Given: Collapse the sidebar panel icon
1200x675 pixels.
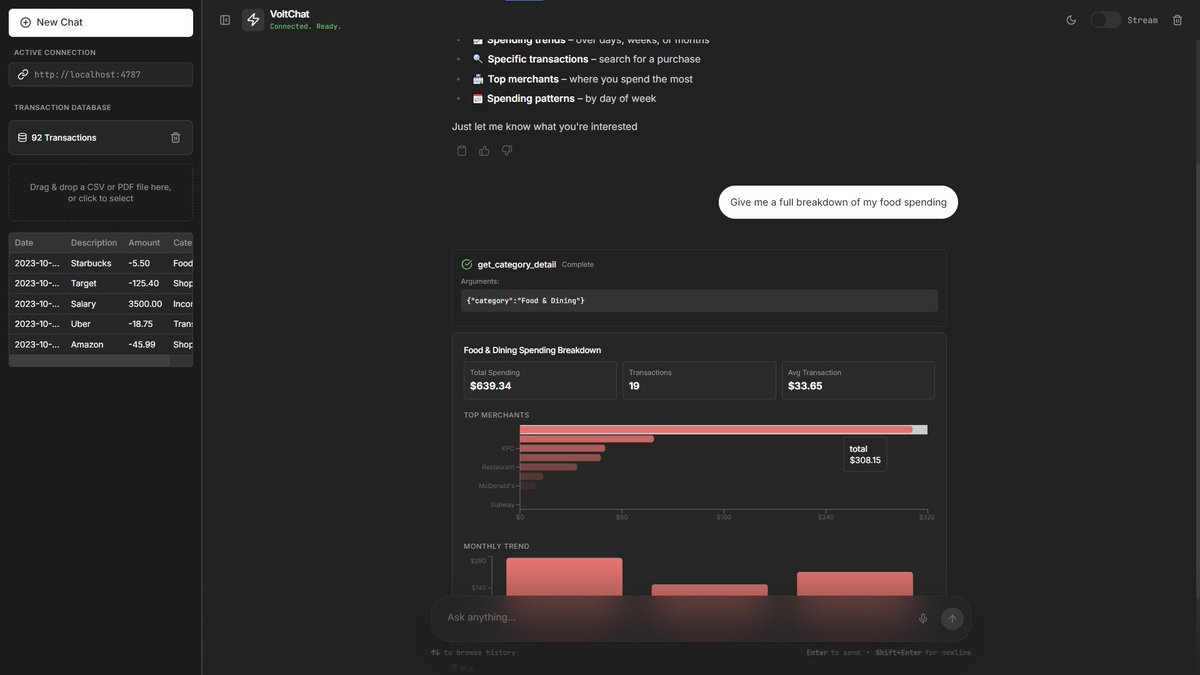Looking at the screenshot, I should pos(225,20).
